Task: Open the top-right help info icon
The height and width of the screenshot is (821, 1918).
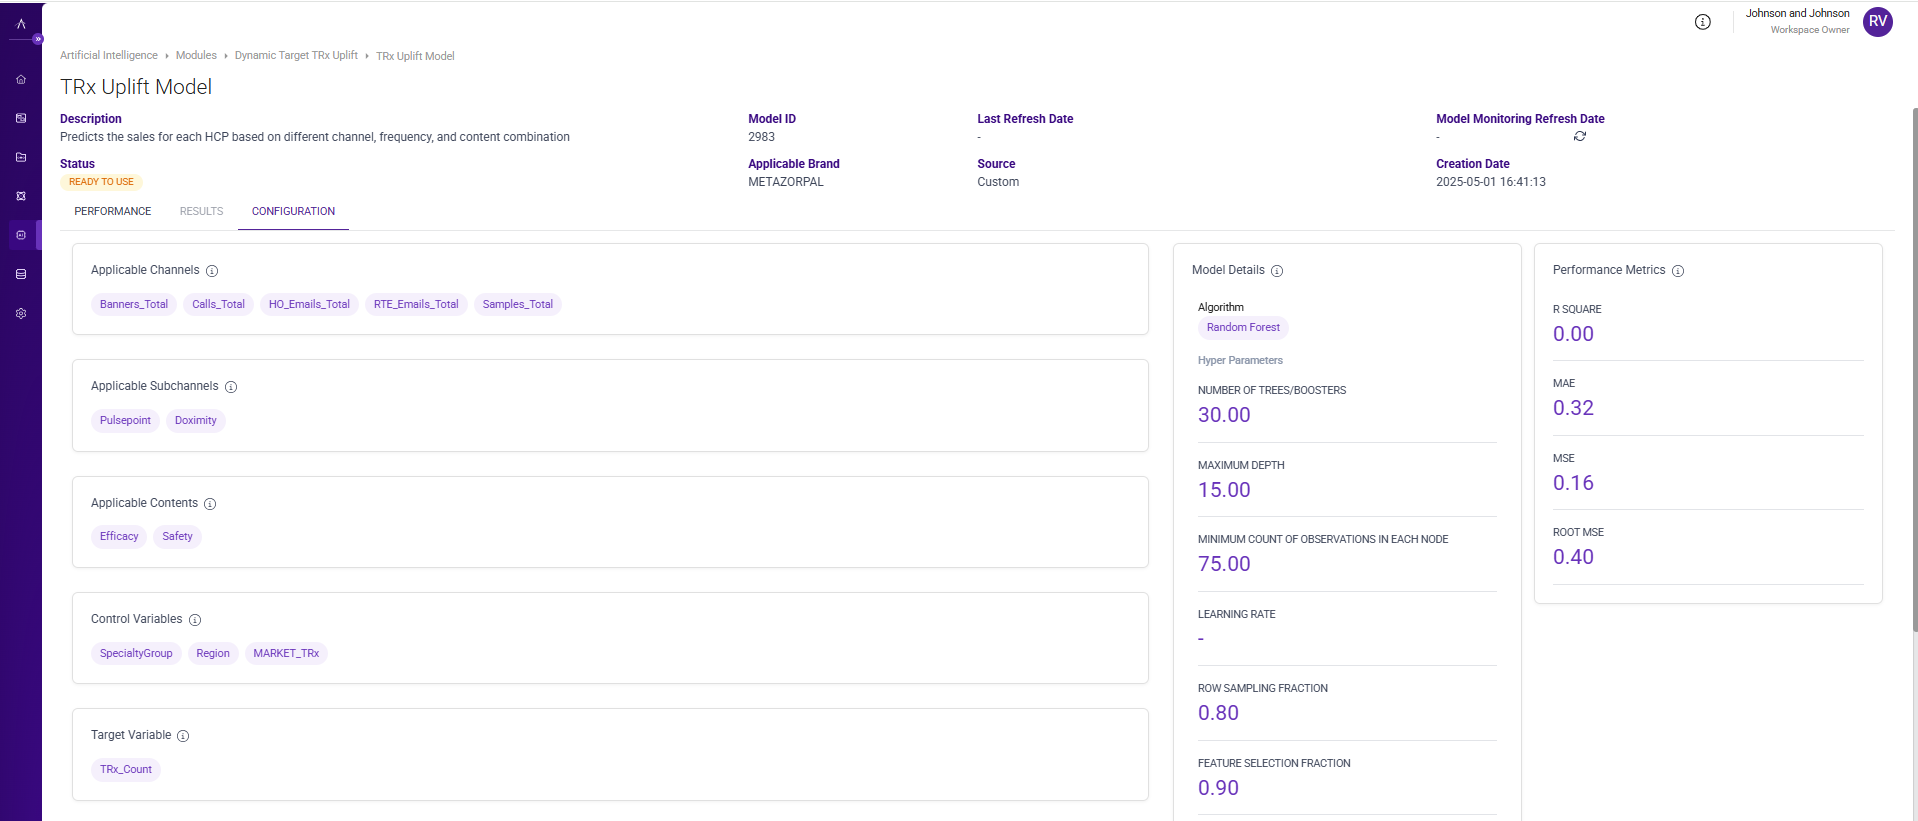Action: tap(1703, 22)
